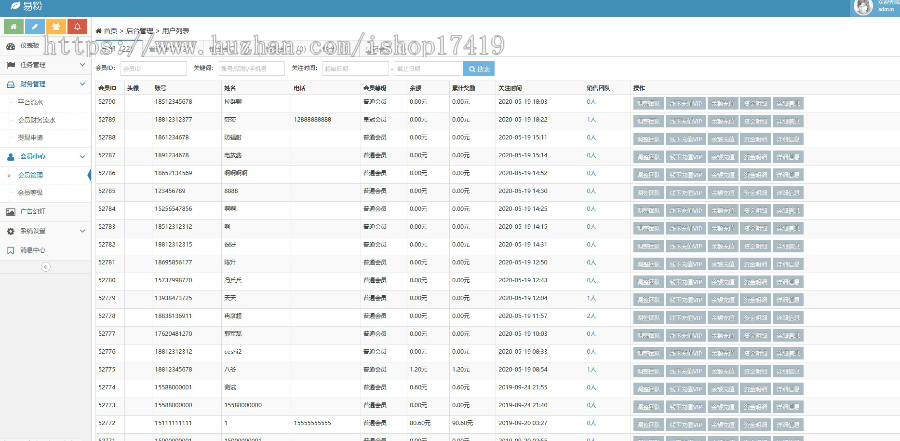
Task: Click the 调整团队 button for member 52778
Action: pos(648,317)
